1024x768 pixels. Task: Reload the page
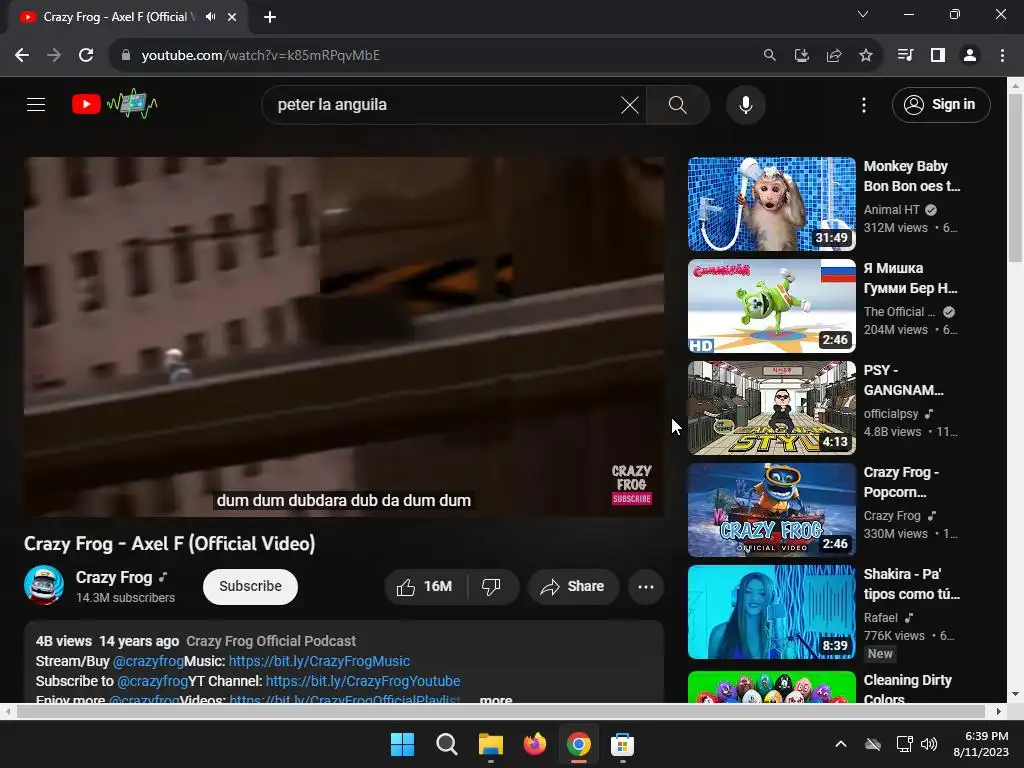click(86, 55)
